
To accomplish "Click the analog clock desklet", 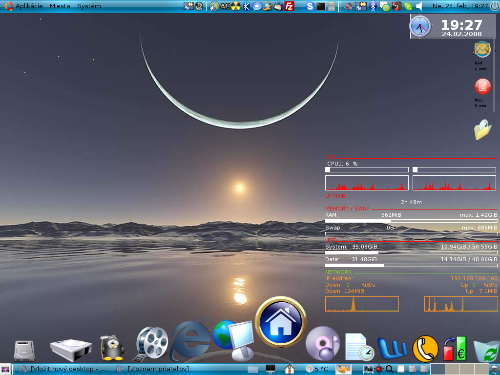I will (x=420, y=26).
